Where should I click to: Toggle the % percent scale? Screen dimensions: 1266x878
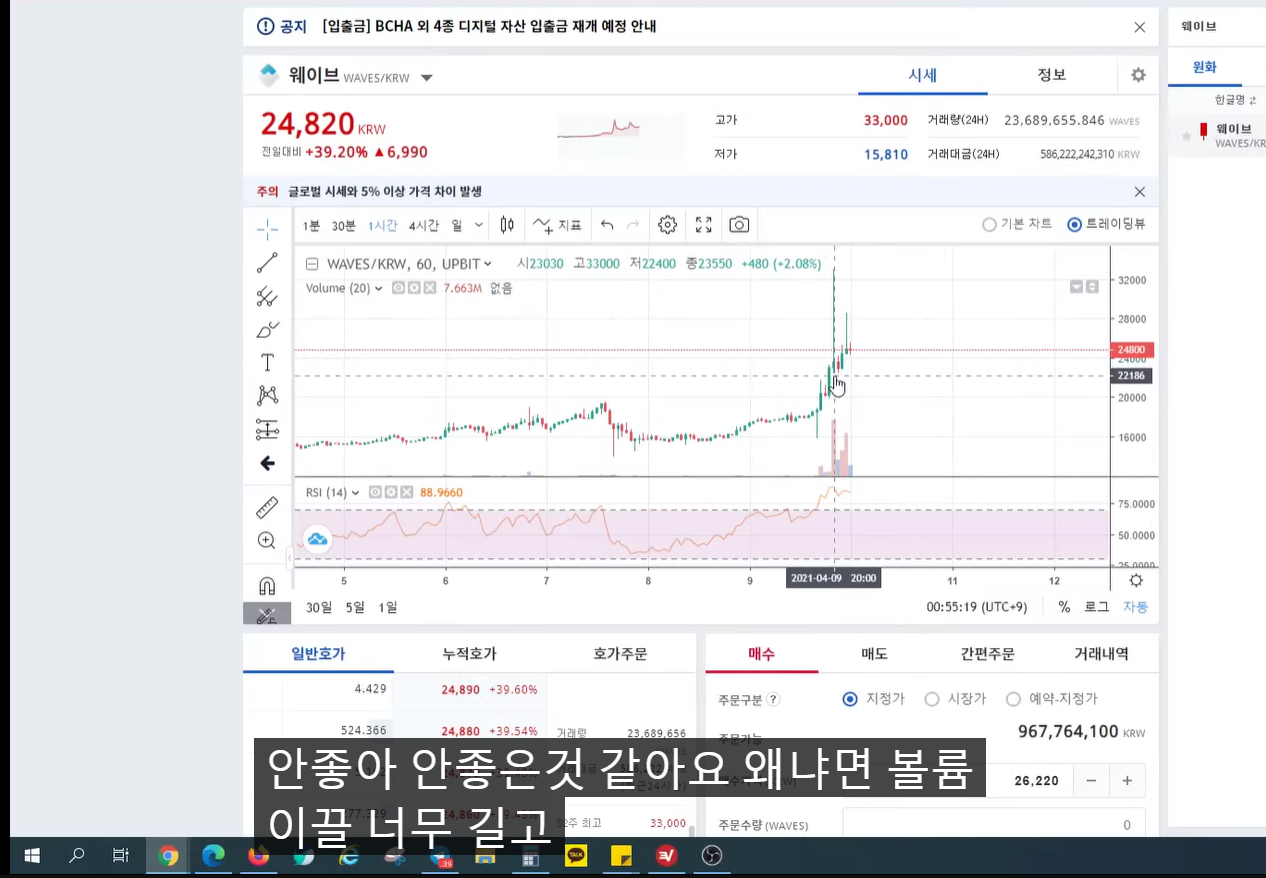point(1064,607)
